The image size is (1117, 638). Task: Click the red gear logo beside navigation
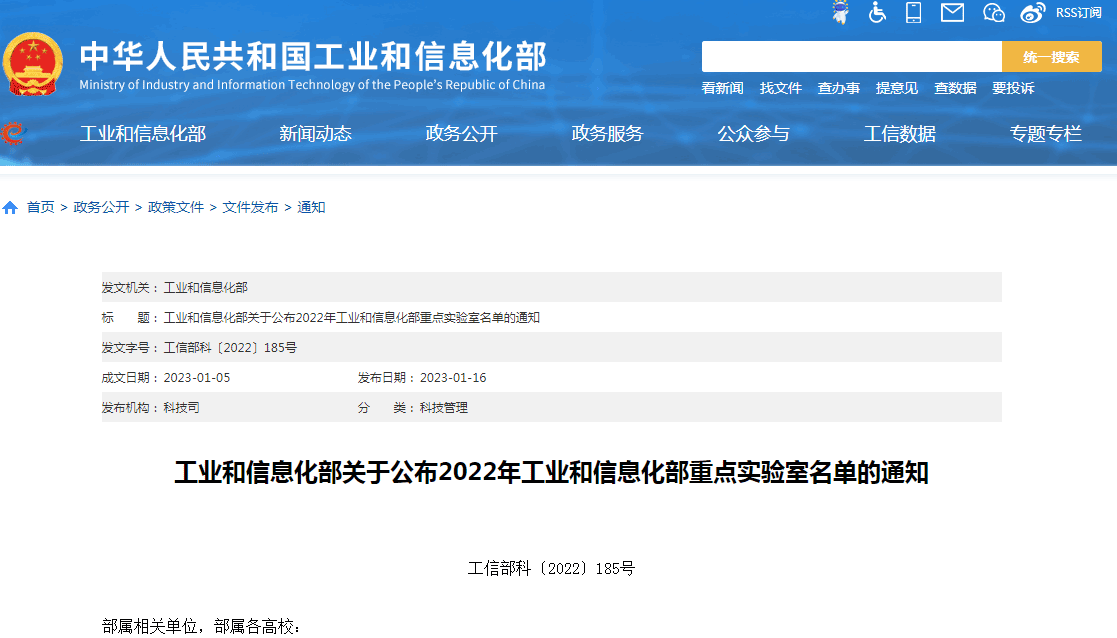click(x=13, y=133)
